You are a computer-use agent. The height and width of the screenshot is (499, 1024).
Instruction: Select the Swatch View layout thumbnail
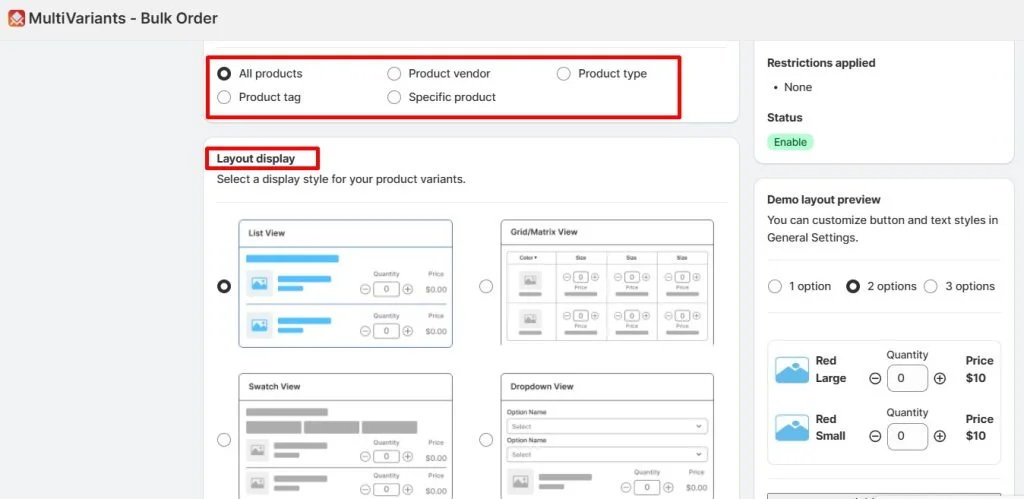(x=345, y=436)
